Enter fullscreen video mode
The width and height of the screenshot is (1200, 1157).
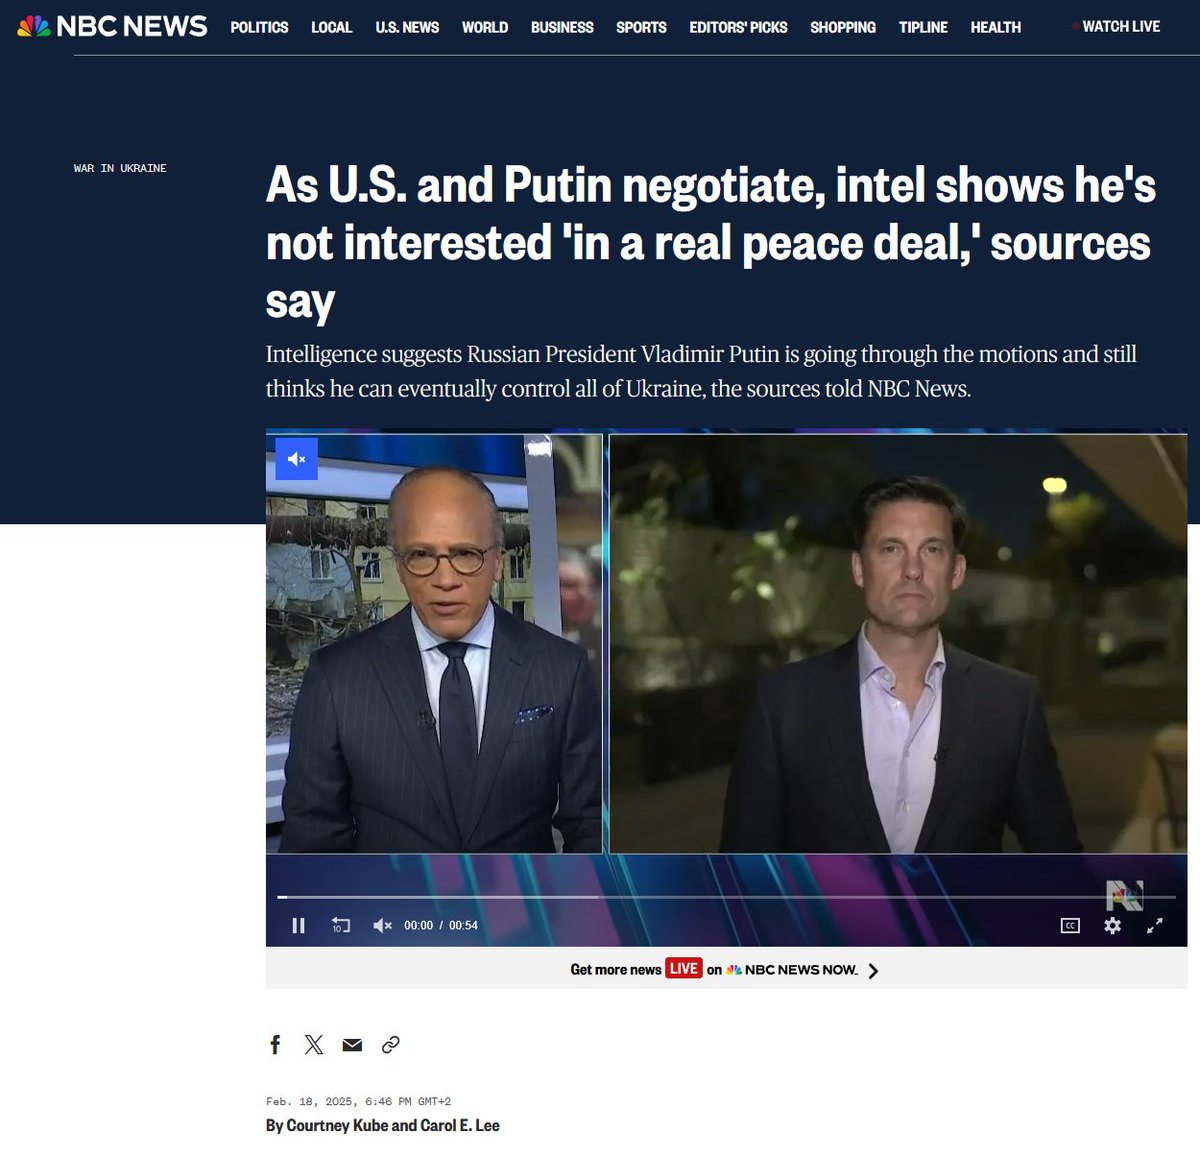pos(1154,926)
